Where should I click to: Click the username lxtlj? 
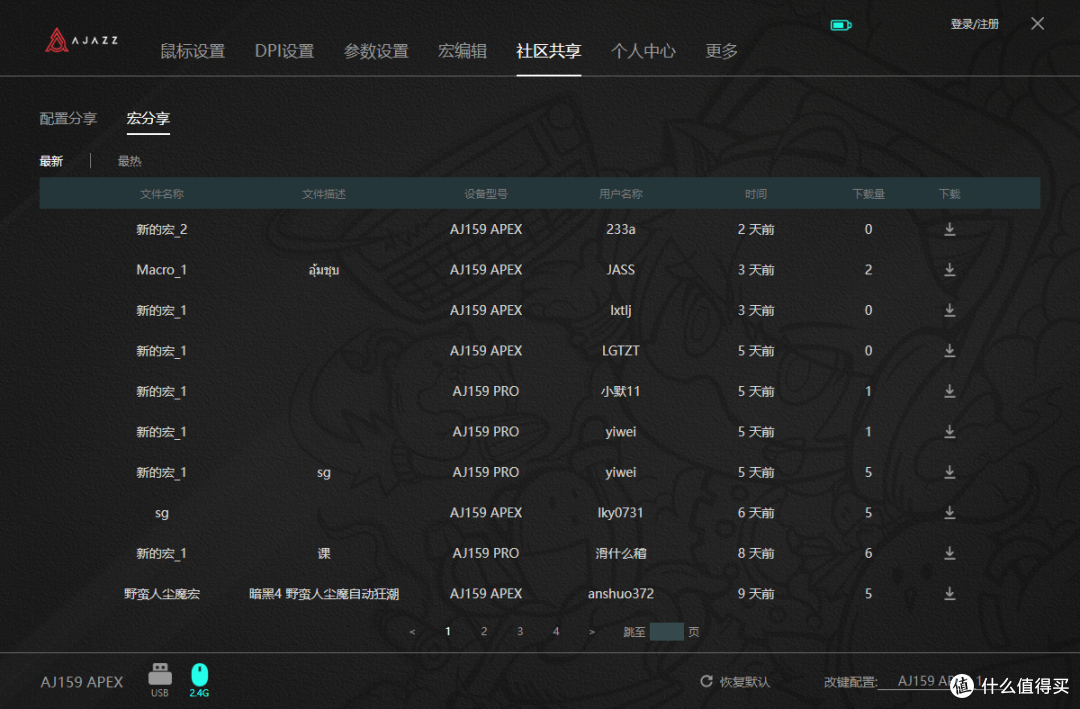(x=621, y=311)
